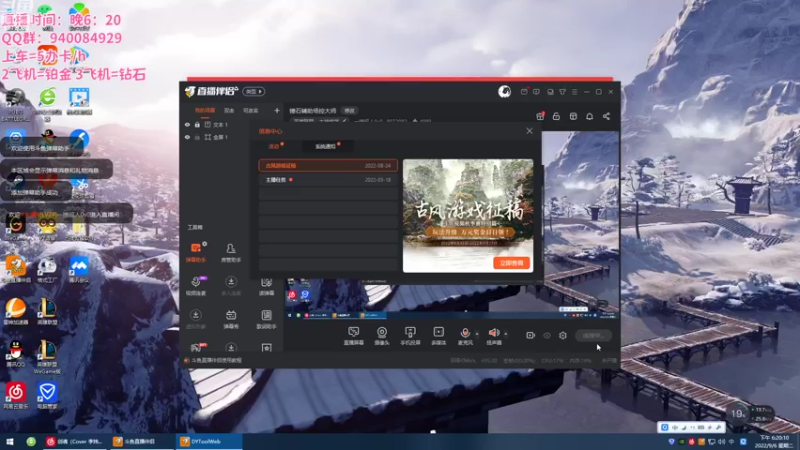Click the share icon
Viewport: 800px width, 450px height.
[x=606, y=116]
